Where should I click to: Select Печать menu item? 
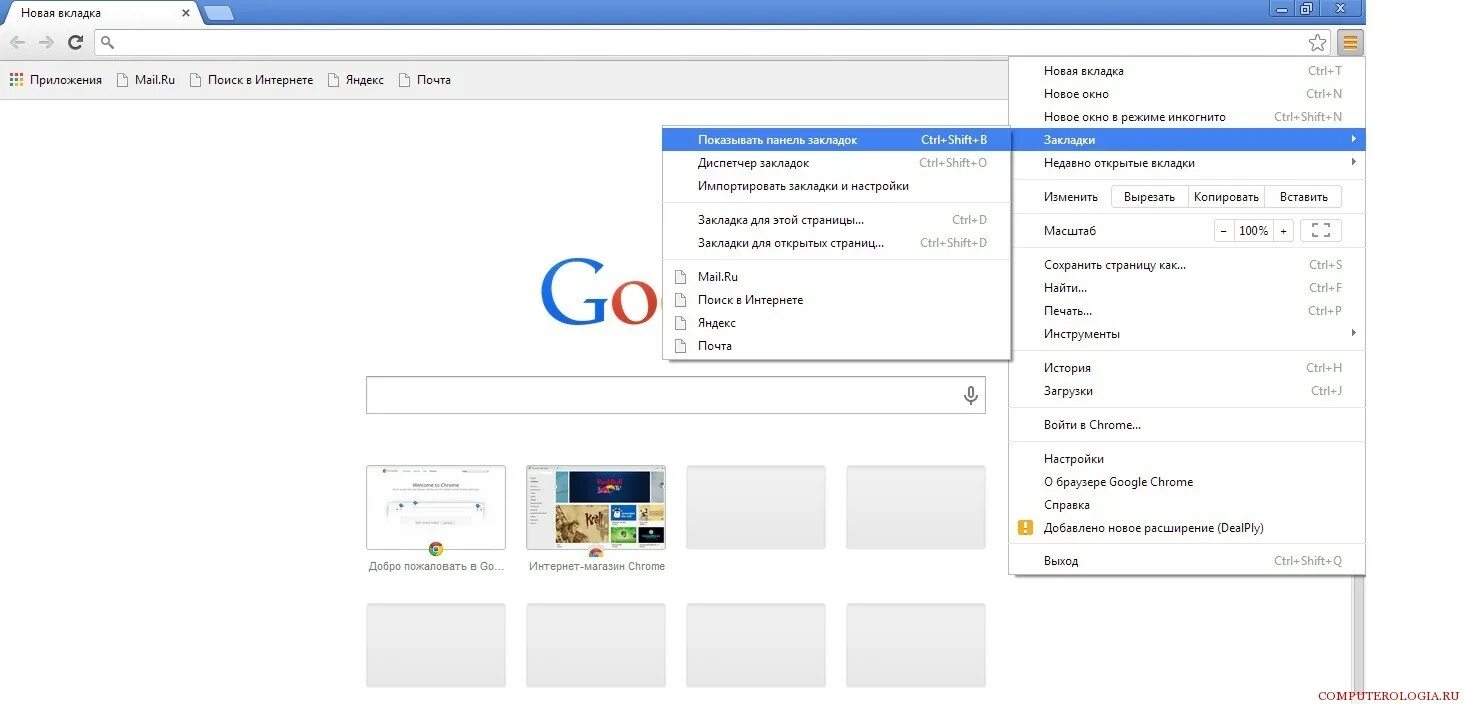tap(1187, 311)
